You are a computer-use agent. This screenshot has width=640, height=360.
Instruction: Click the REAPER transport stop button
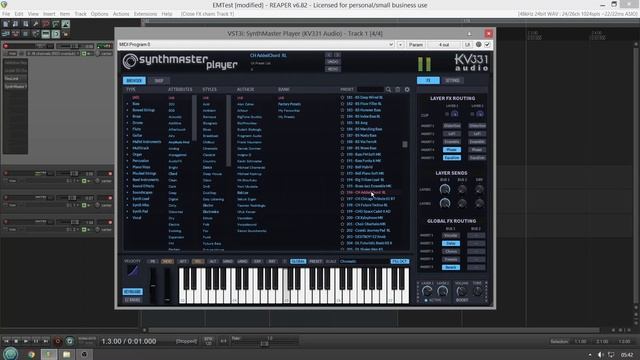[x=16, y=341]
